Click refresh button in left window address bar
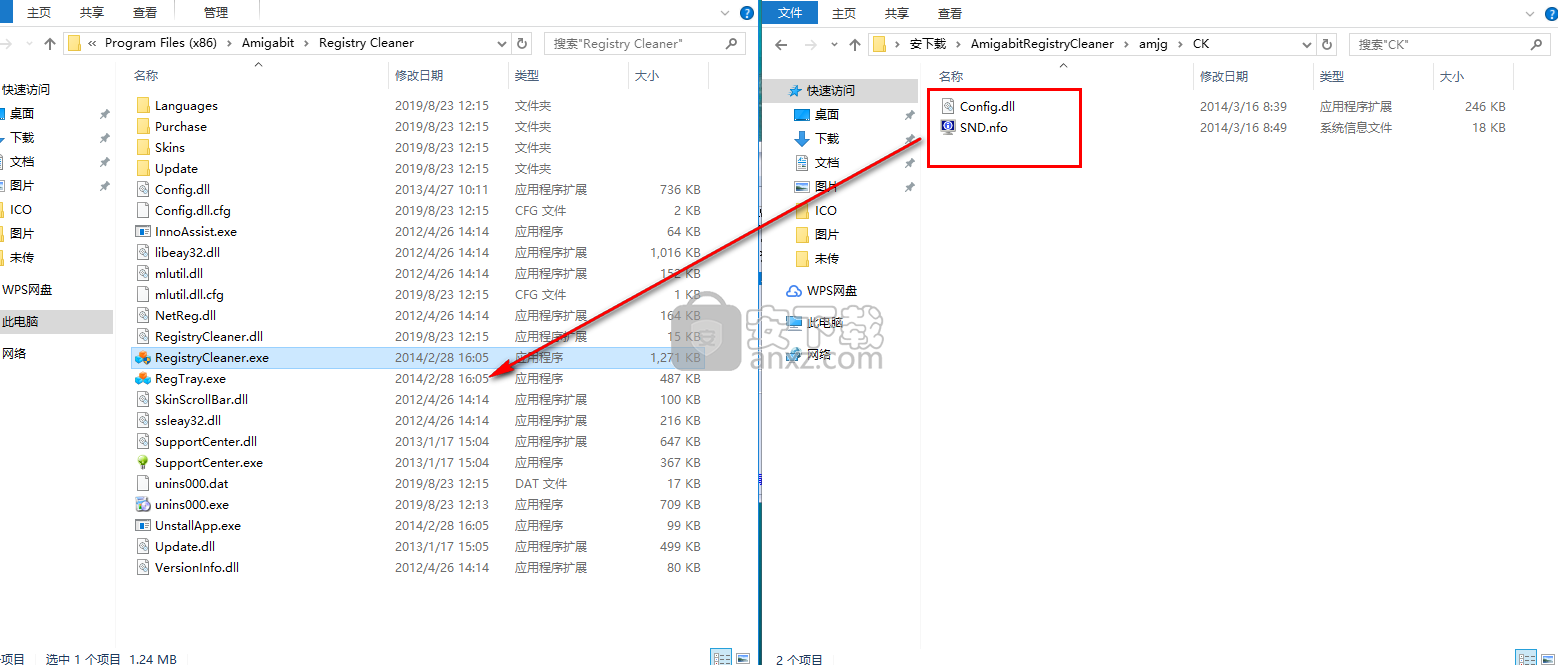Image resolution: width=1558 pixels, height=665 pixels. click(521, 43)
